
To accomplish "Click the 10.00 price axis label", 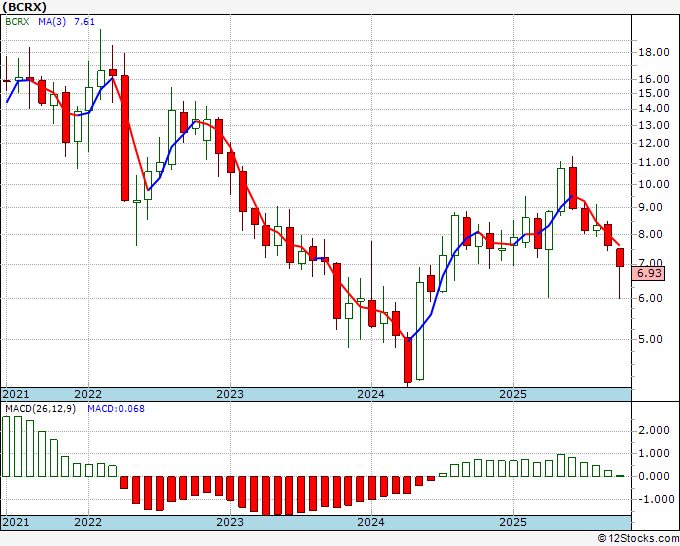I will 654,184.
